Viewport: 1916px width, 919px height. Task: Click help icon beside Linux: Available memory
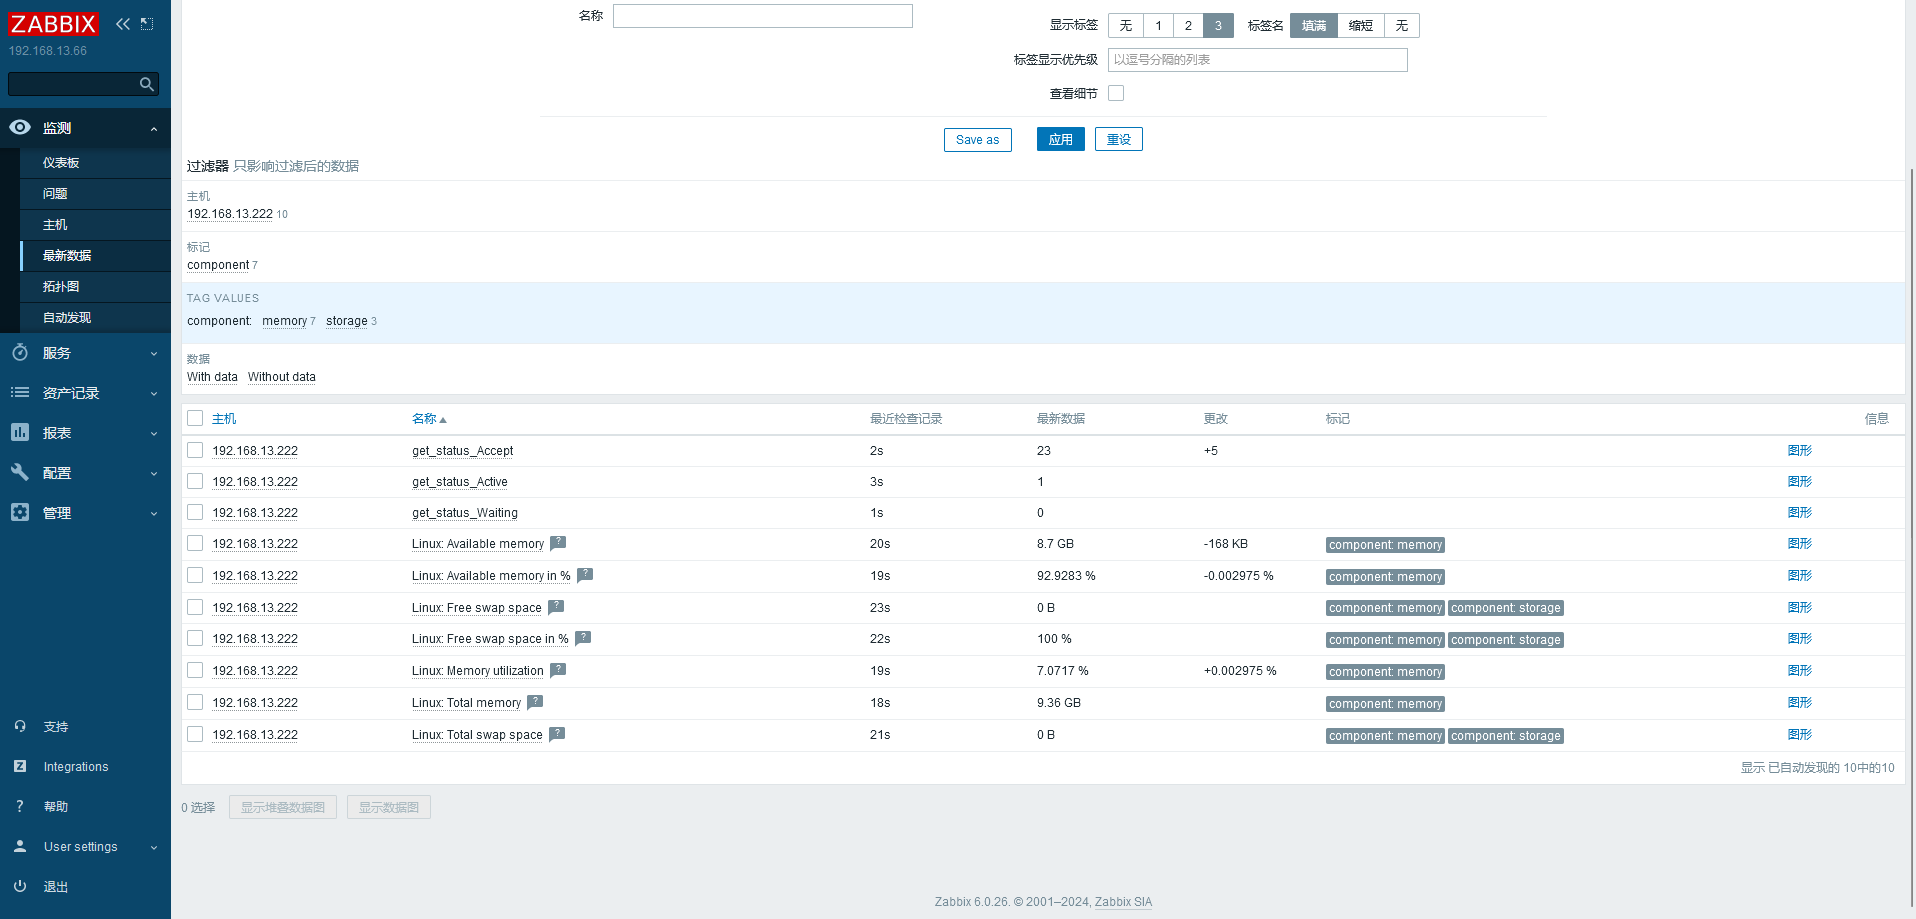coord(558,543)
